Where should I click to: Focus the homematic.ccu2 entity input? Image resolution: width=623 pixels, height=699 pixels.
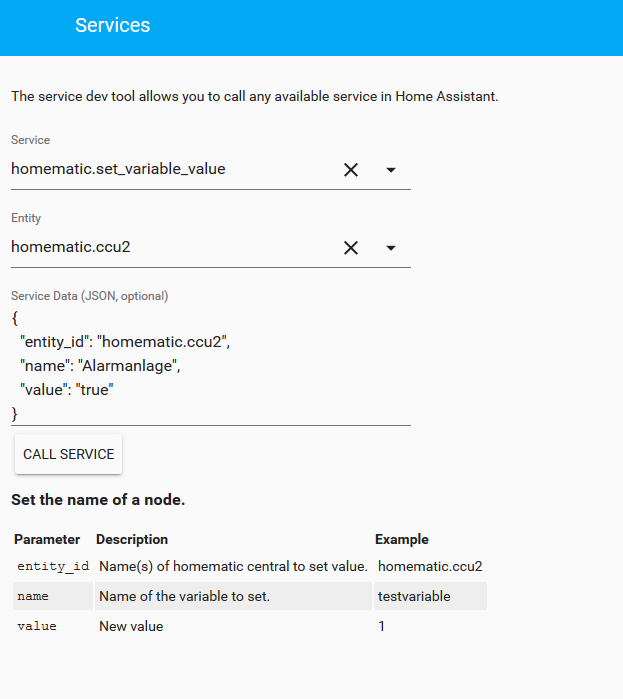(x=170, y=247)
